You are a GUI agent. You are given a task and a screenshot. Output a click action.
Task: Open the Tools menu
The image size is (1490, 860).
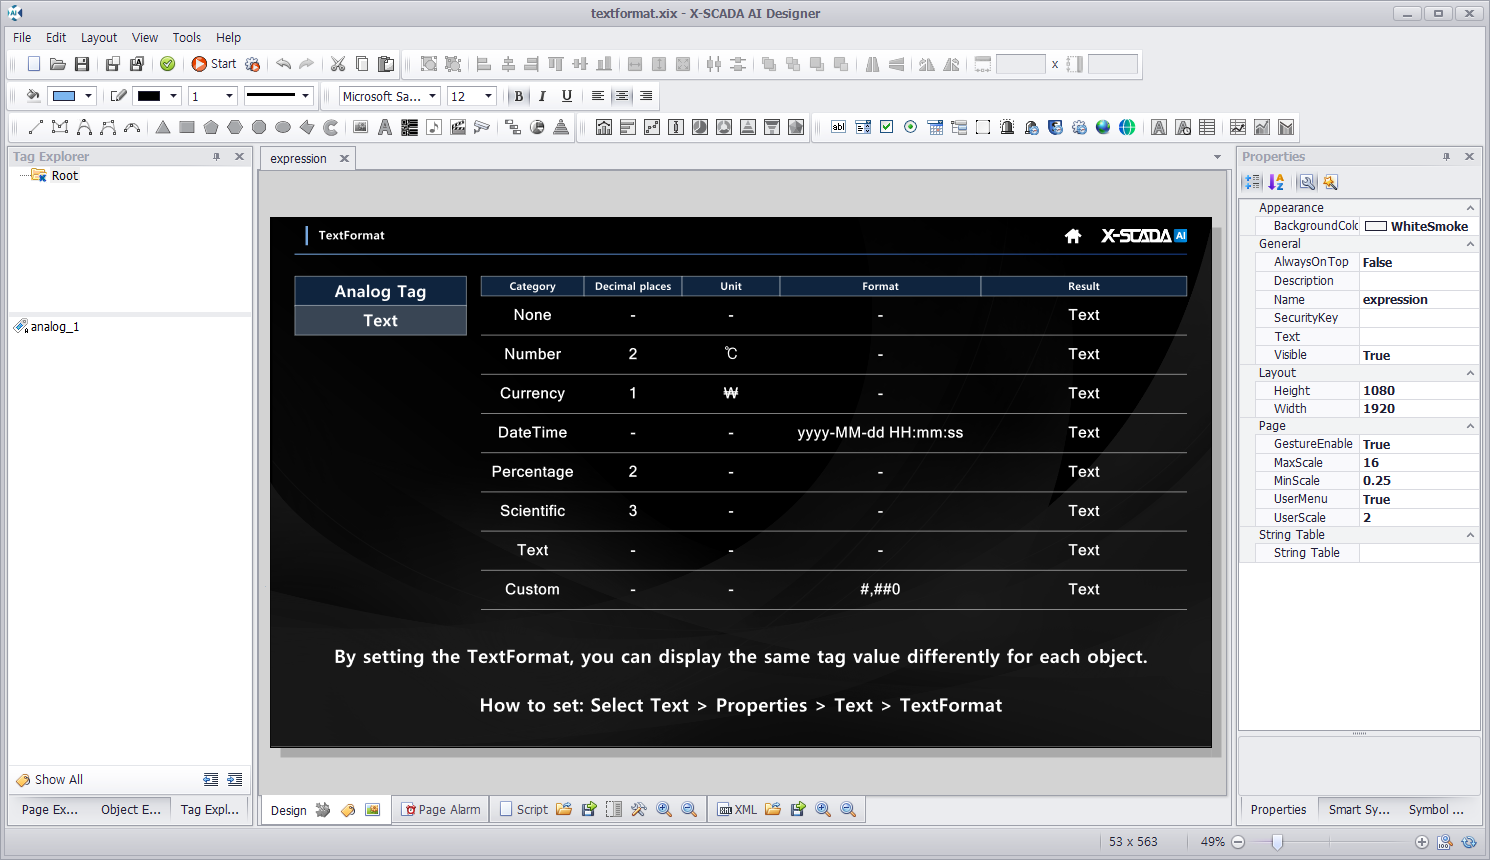186,37
